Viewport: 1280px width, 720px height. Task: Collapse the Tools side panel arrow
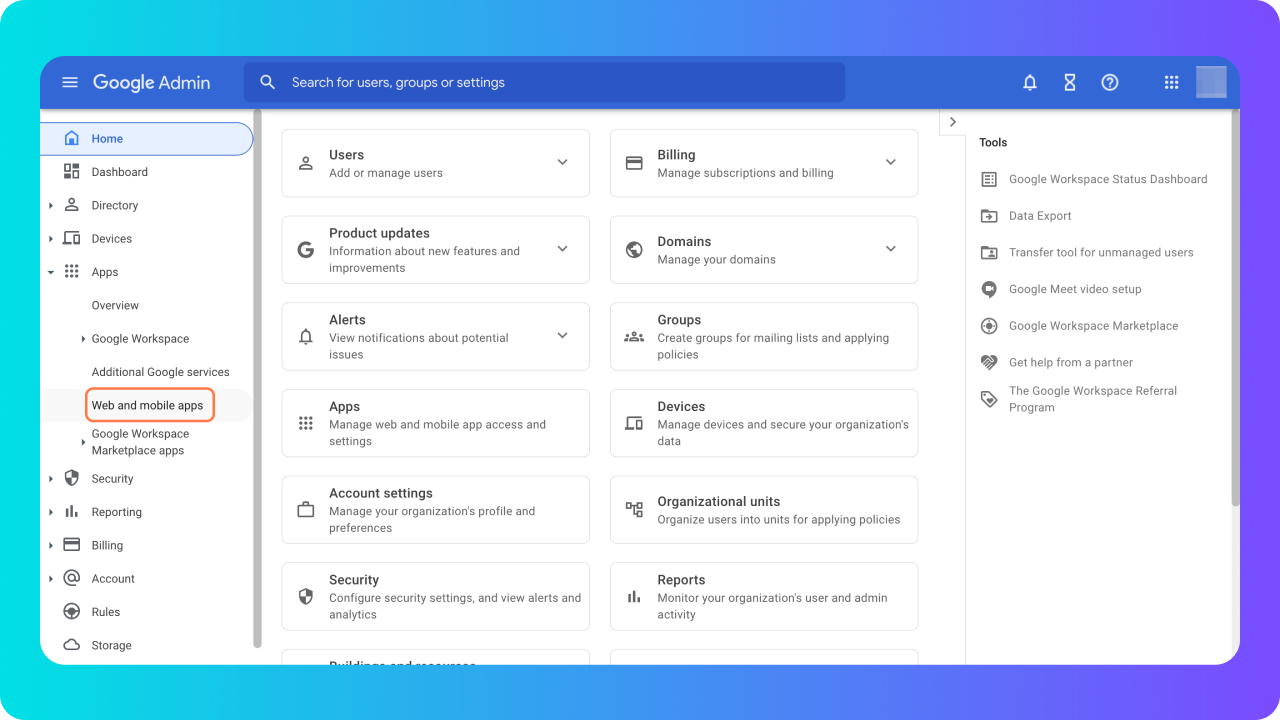(953, 122)
